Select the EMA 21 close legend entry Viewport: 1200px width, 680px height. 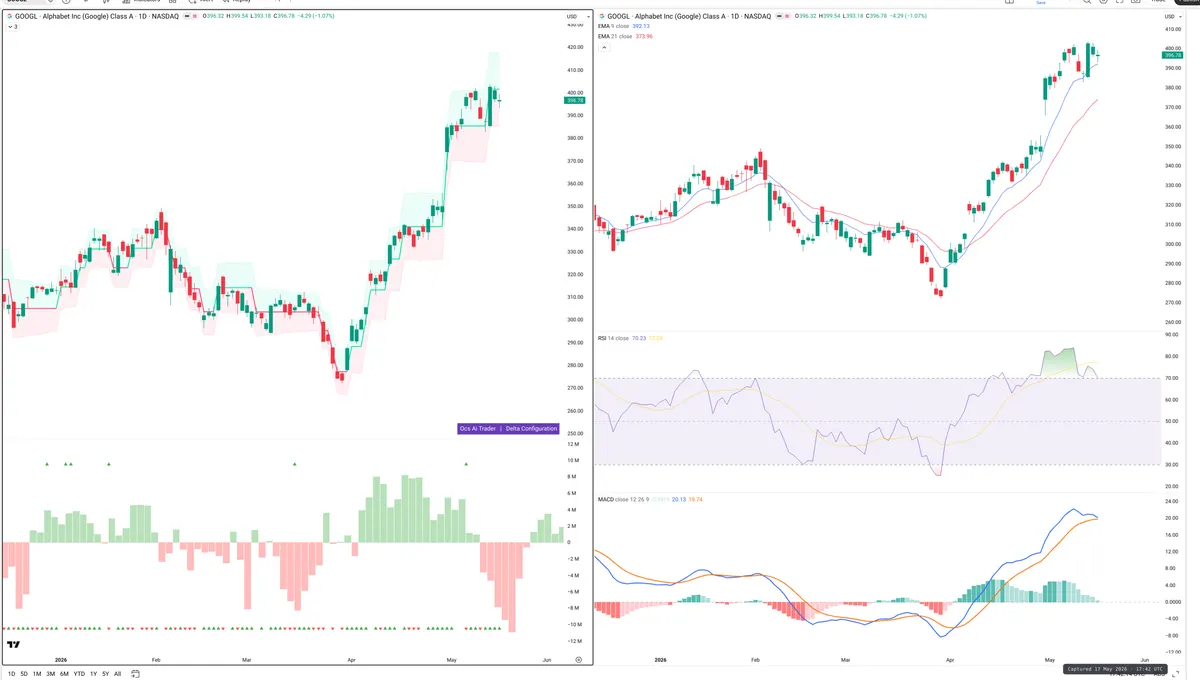coord(617,36)
